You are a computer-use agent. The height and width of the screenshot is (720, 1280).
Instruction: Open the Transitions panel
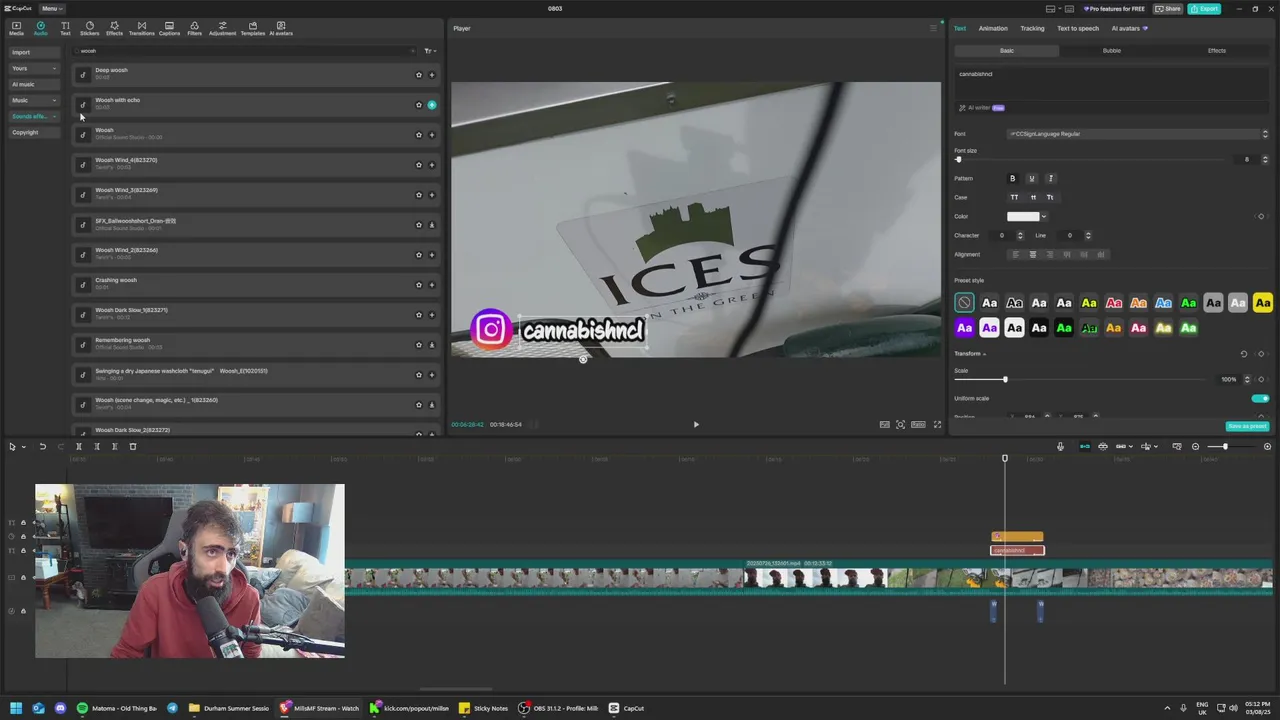tap(141, 28)
